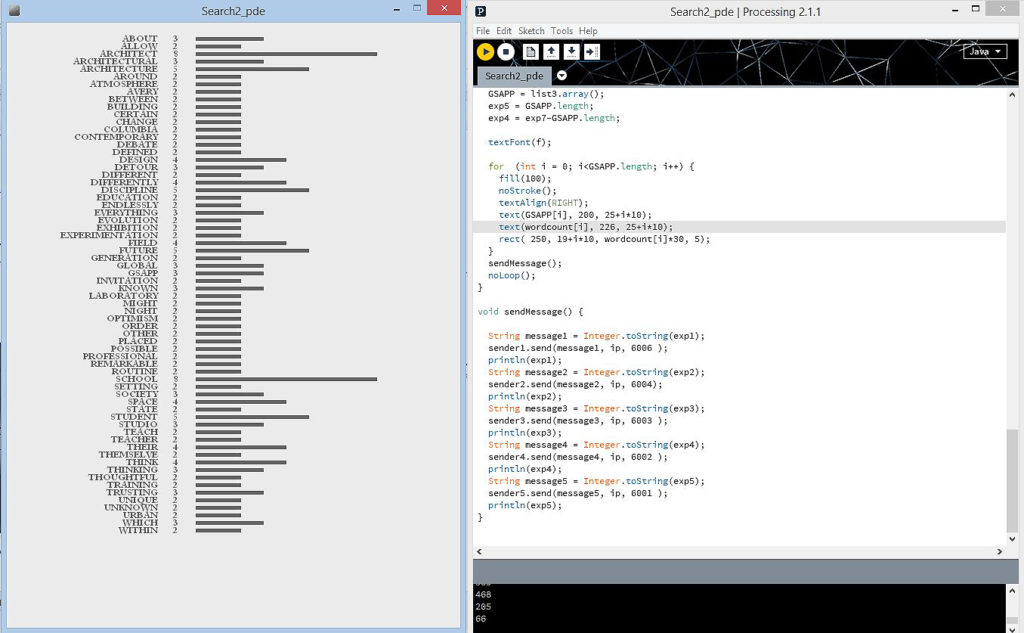Select the Search2_pde editor tab
Viewport: 1024px width, 633px height.
point(514,76)
